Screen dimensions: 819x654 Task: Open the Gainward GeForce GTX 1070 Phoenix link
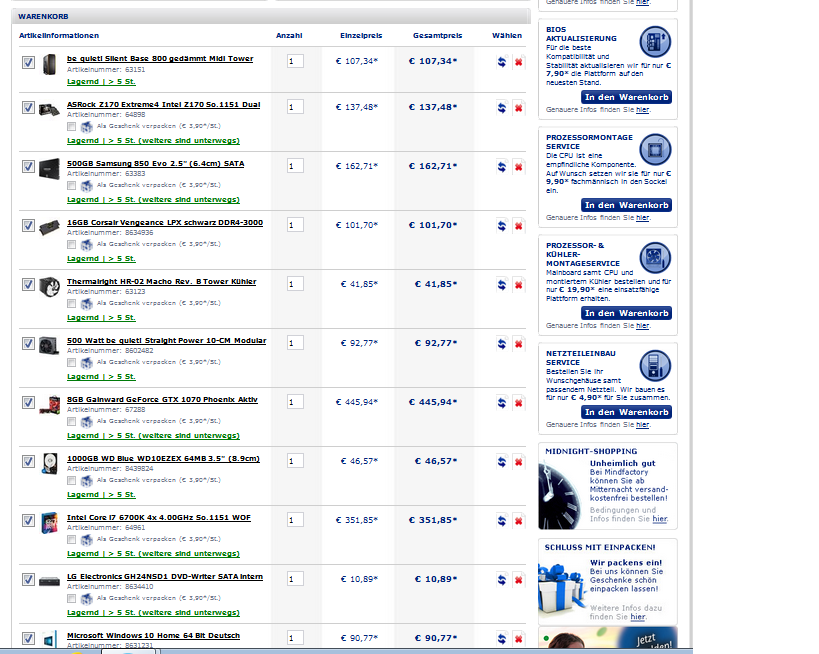pyautogui.click(x=162, y=400)
